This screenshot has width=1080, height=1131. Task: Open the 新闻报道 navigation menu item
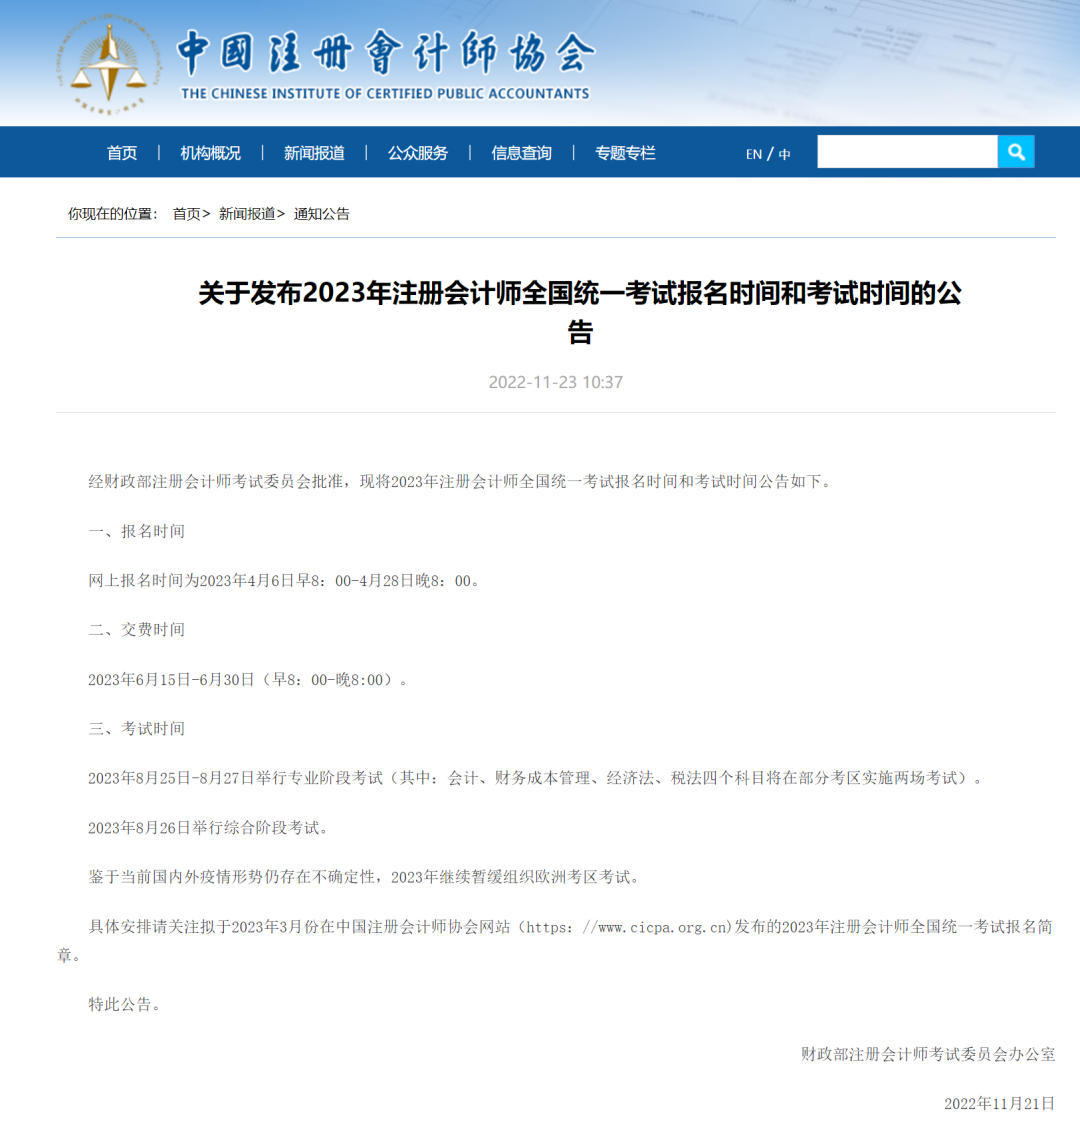(314, 152)
